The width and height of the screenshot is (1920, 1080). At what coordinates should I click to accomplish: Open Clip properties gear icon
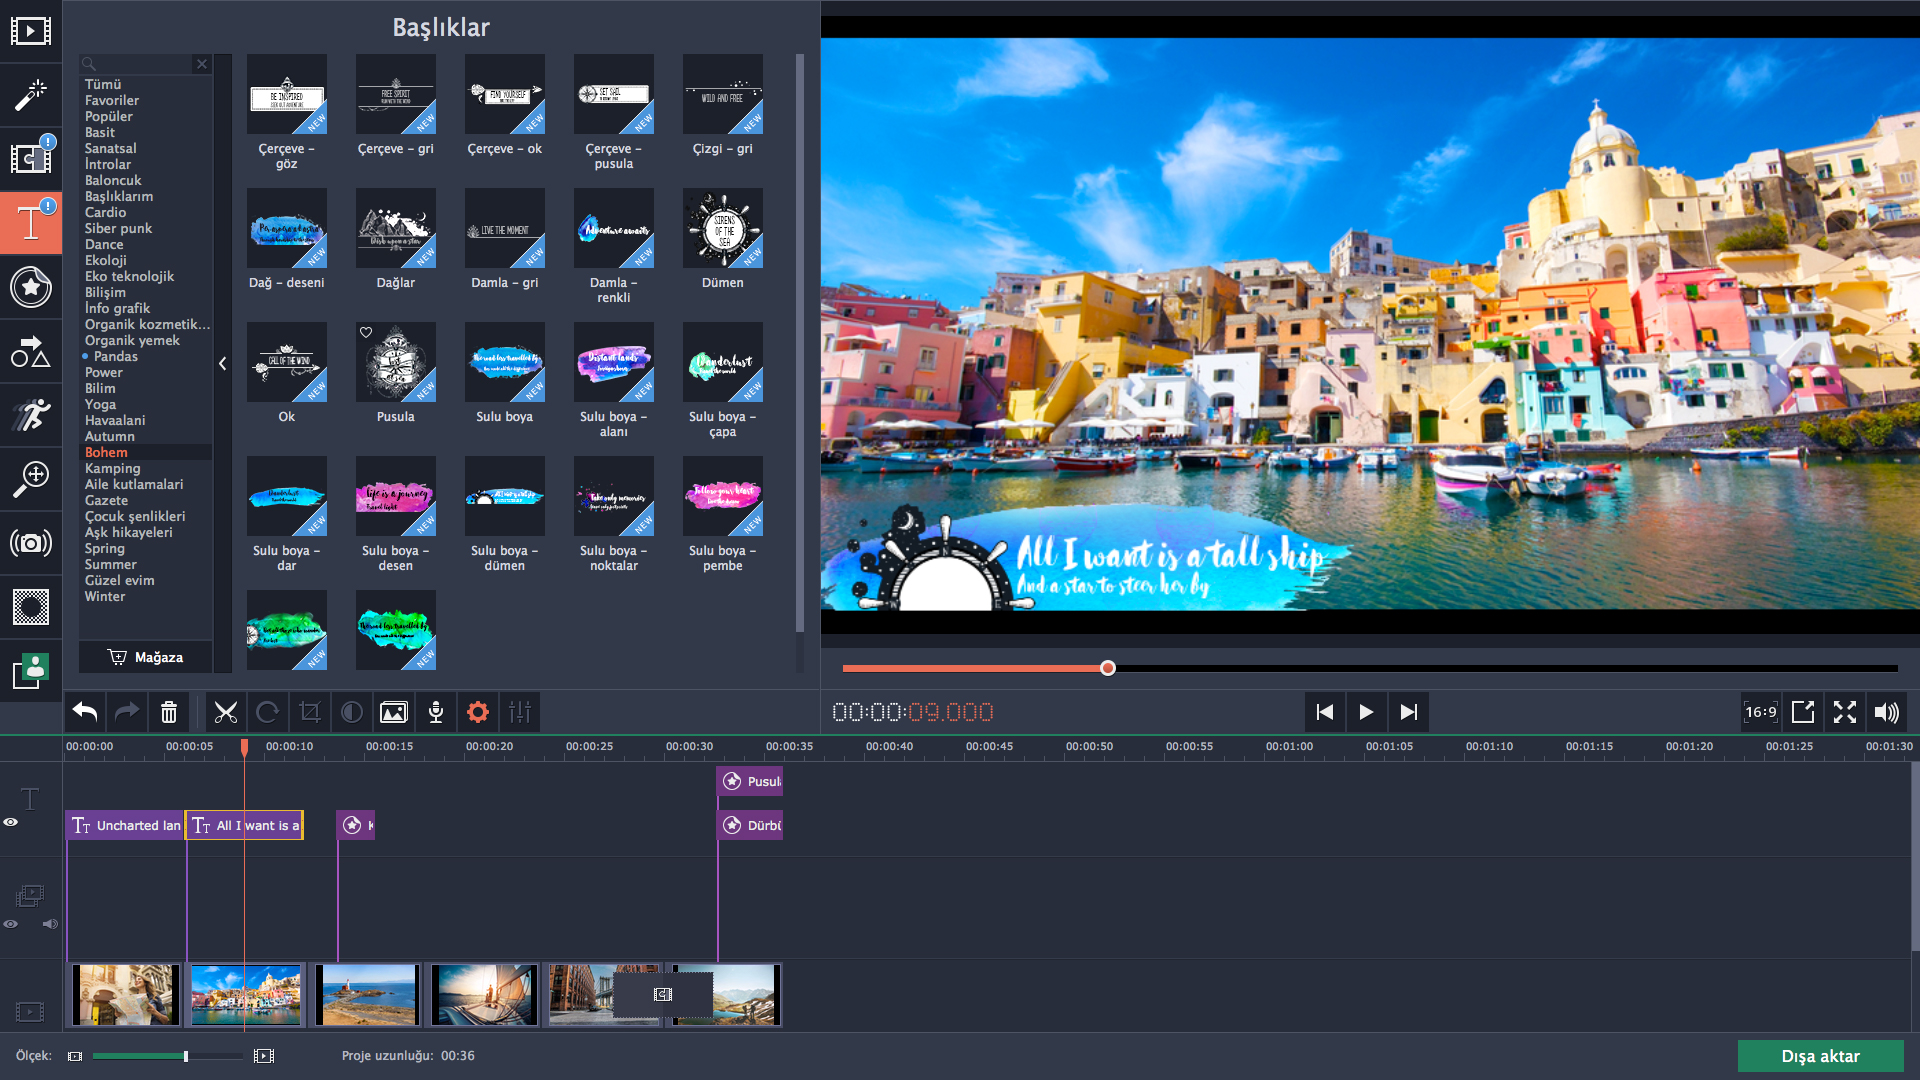[478, 712]
